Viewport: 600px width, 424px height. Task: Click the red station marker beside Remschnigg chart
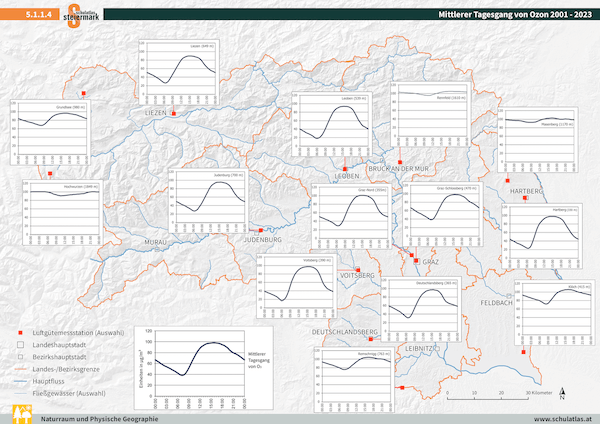[x=402, y=388]
